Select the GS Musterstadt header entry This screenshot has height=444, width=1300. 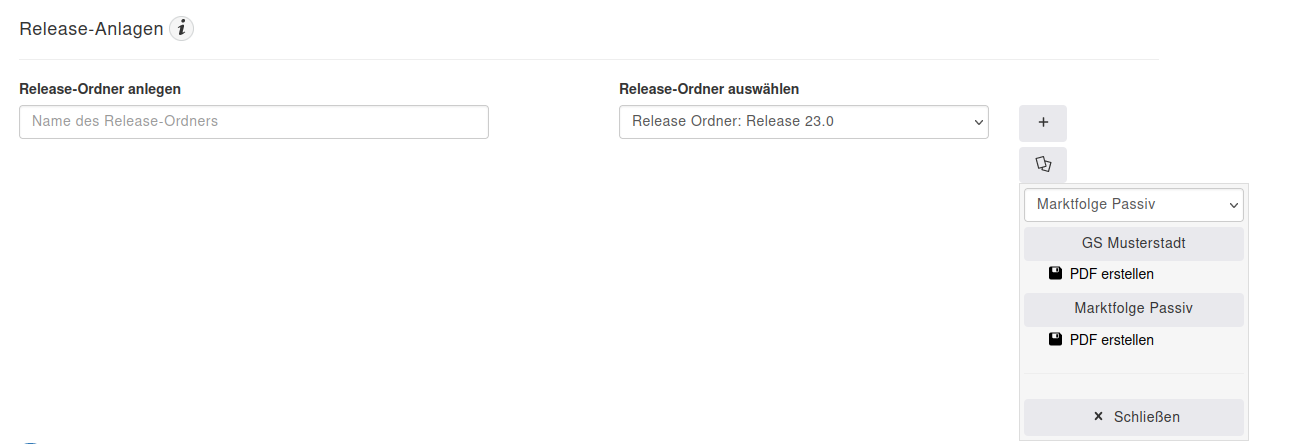coord(1134,244)
